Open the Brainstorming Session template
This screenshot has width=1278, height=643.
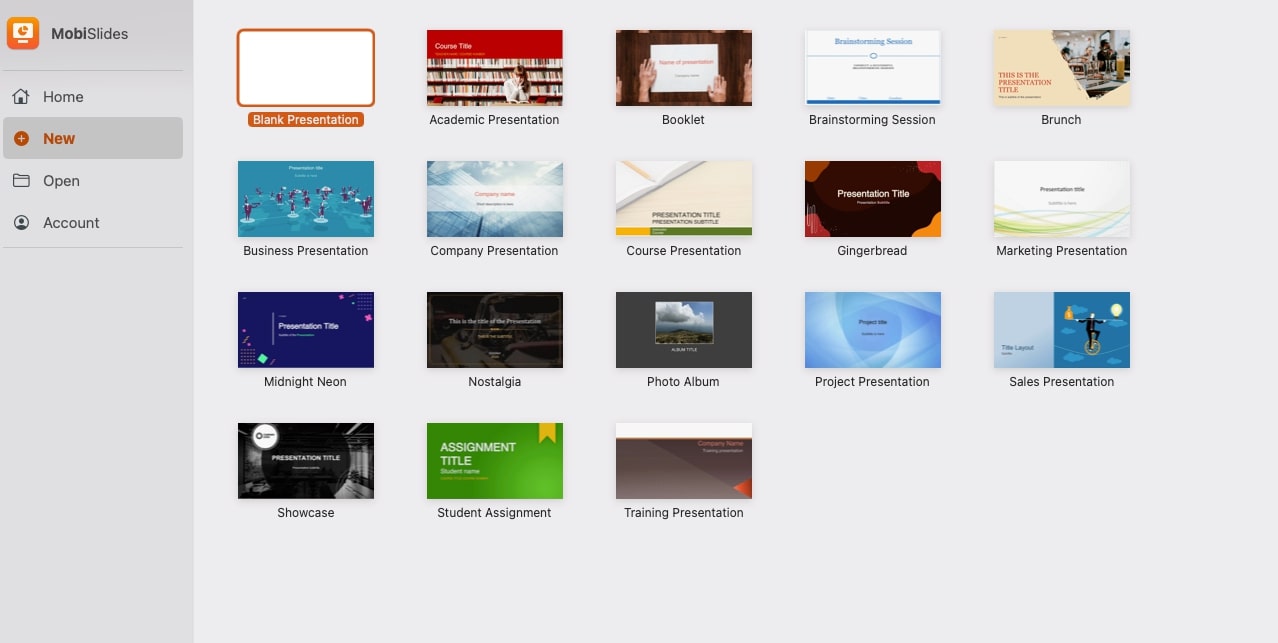pyautogui.click(x=872, y=68)
